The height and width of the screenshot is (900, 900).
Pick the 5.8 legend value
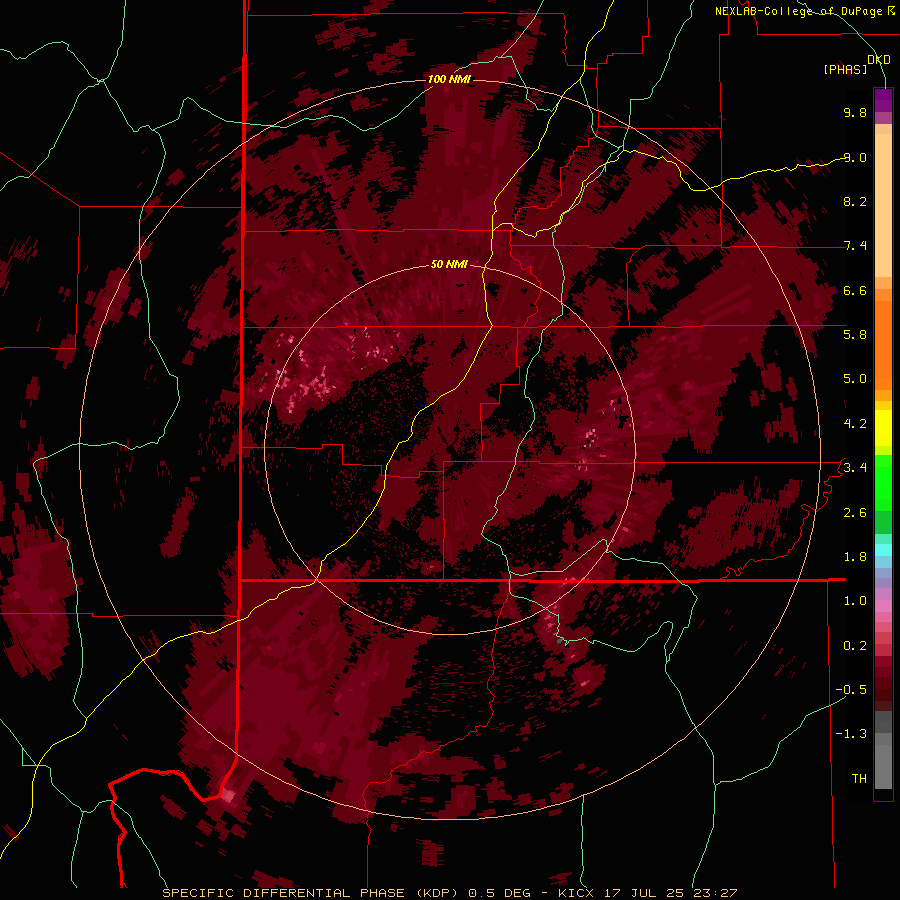click(x=855, y=335)
